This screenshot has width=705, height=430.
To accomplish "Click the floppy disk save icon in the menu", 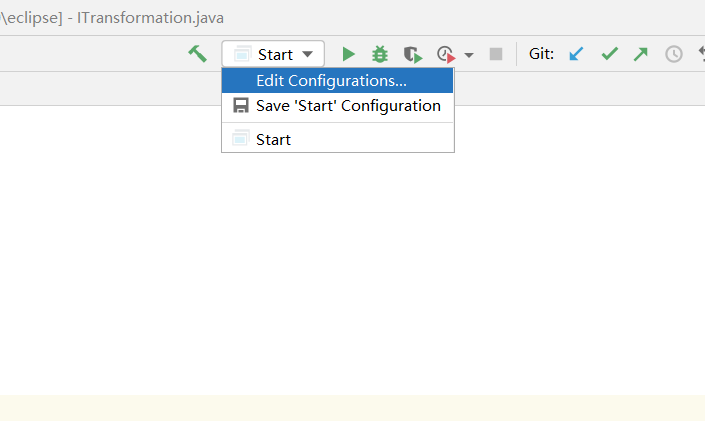I will (x=240, y=106).
